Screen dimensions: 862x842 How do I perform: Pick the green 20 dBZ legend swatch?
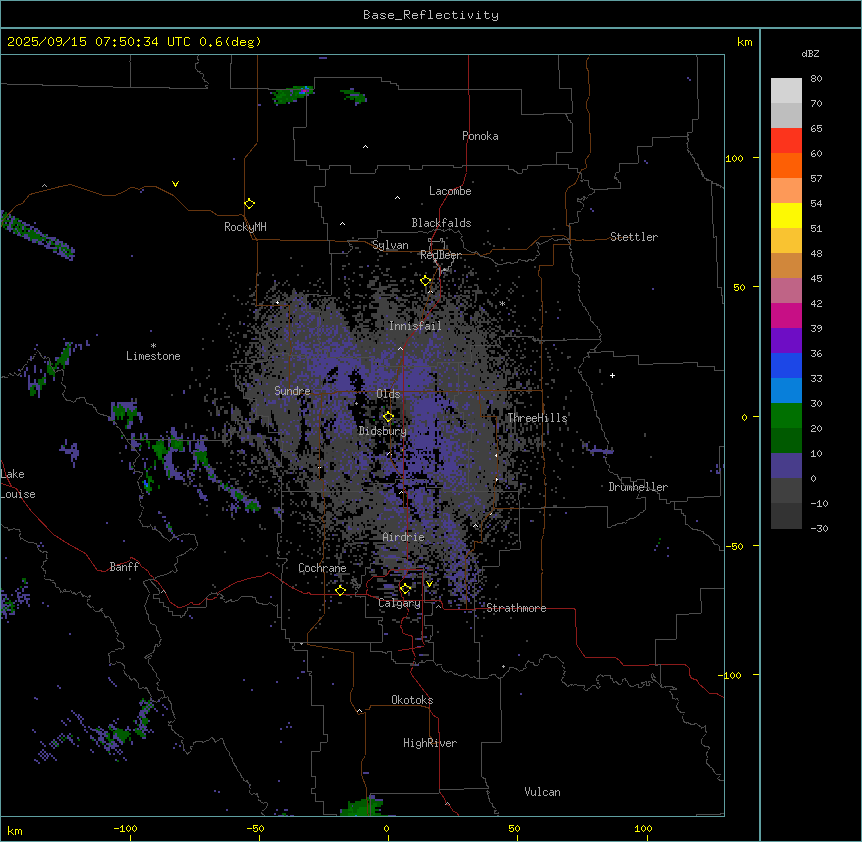pos(786,416)
